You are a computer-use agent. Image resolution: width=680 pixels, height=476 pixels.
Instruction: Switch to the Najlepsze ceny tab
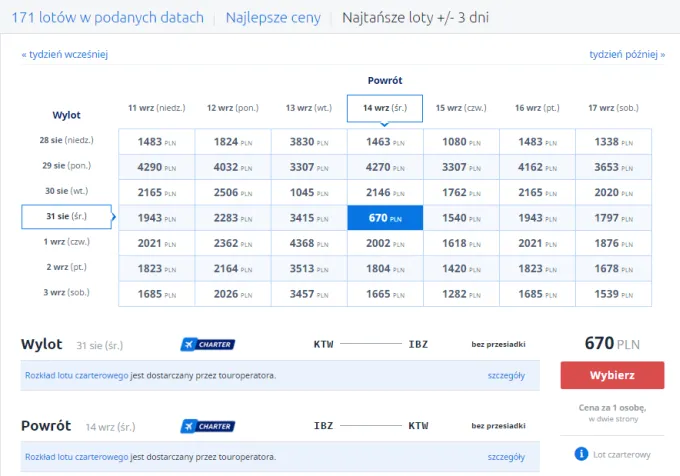click(273, 18)
